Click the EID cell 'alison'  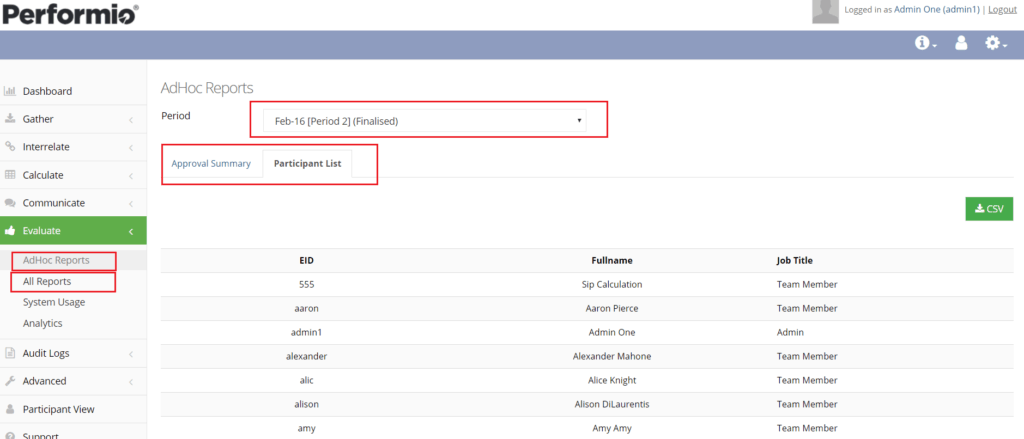(x=306, y=404)
